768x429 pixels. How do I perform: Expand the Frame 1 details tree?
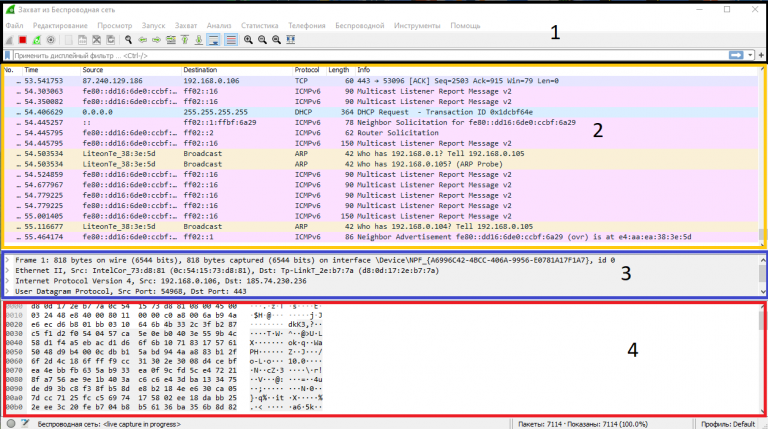tap(7, 260)
